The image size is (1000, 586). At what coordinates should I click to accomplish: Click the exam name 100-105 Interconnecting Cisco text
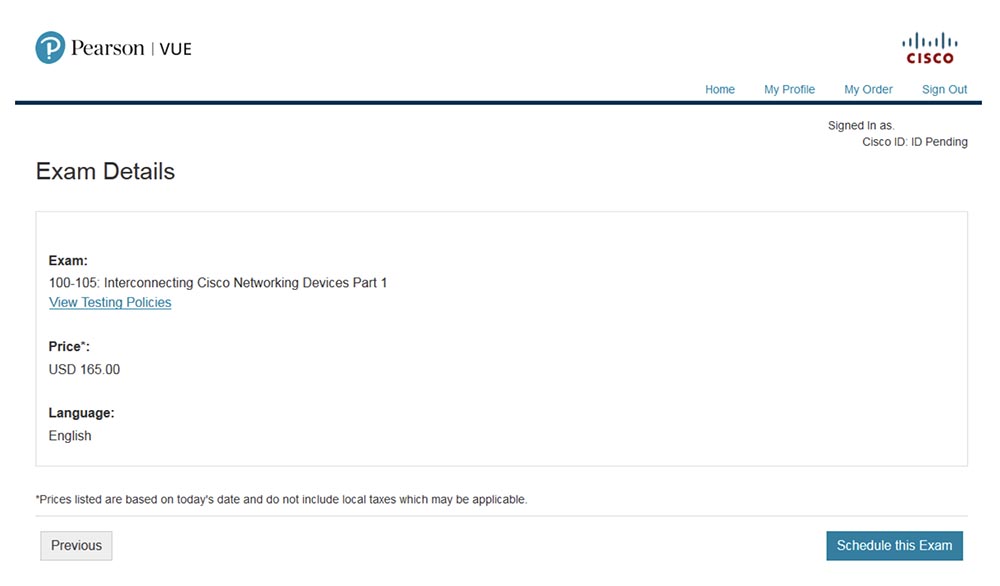(x=218, y=283)
